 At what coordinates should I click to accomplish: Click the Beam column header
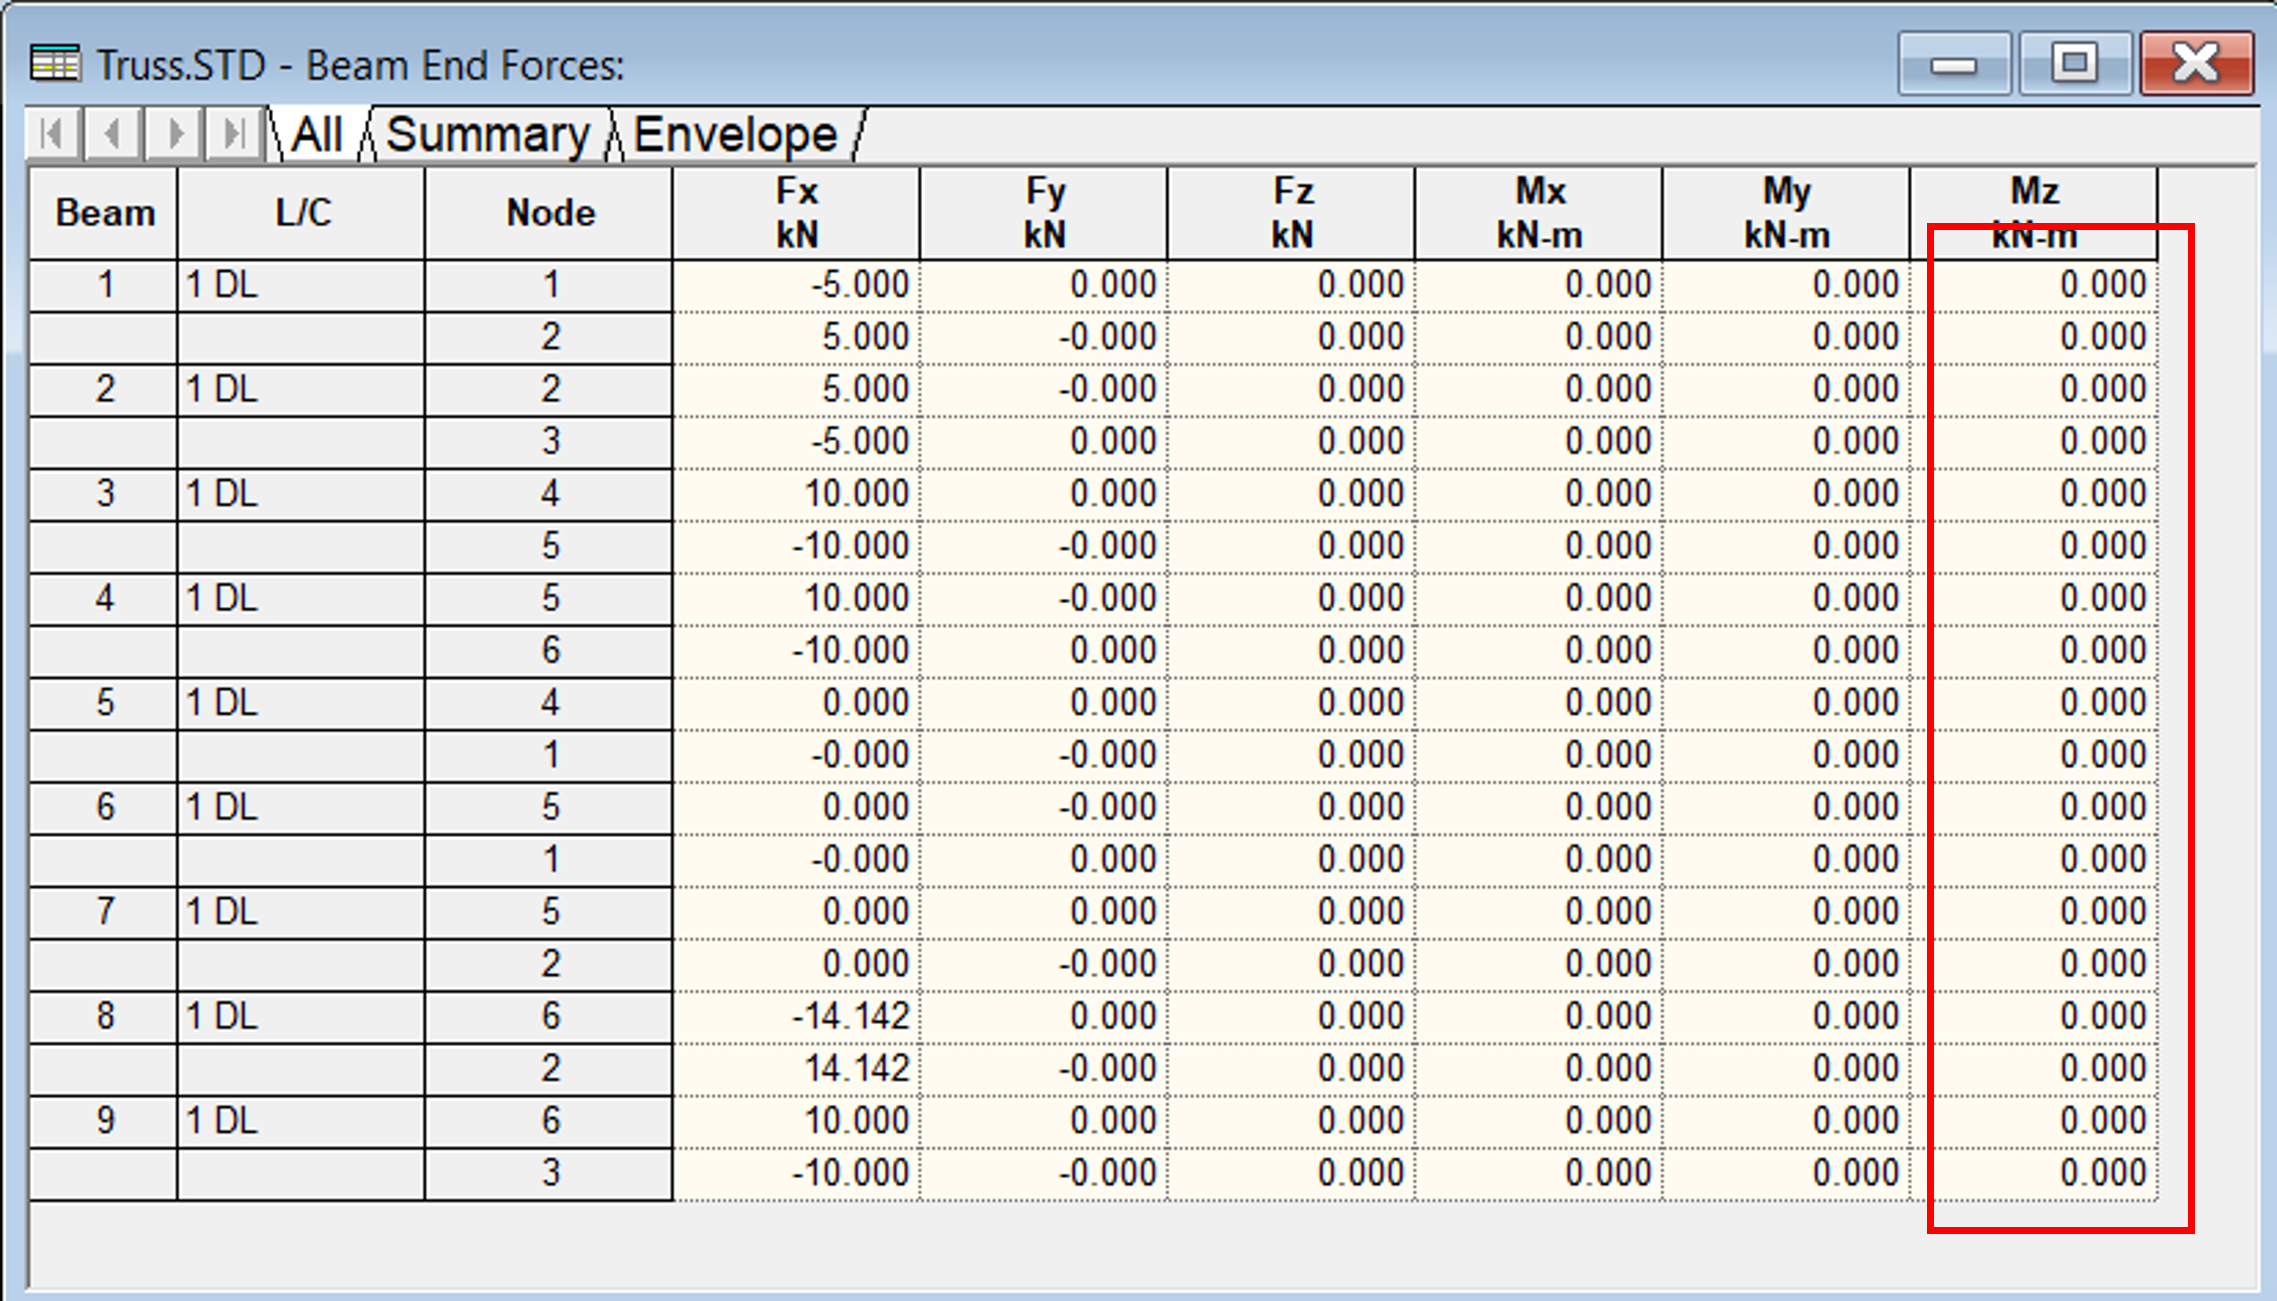(x=104, y=213)
